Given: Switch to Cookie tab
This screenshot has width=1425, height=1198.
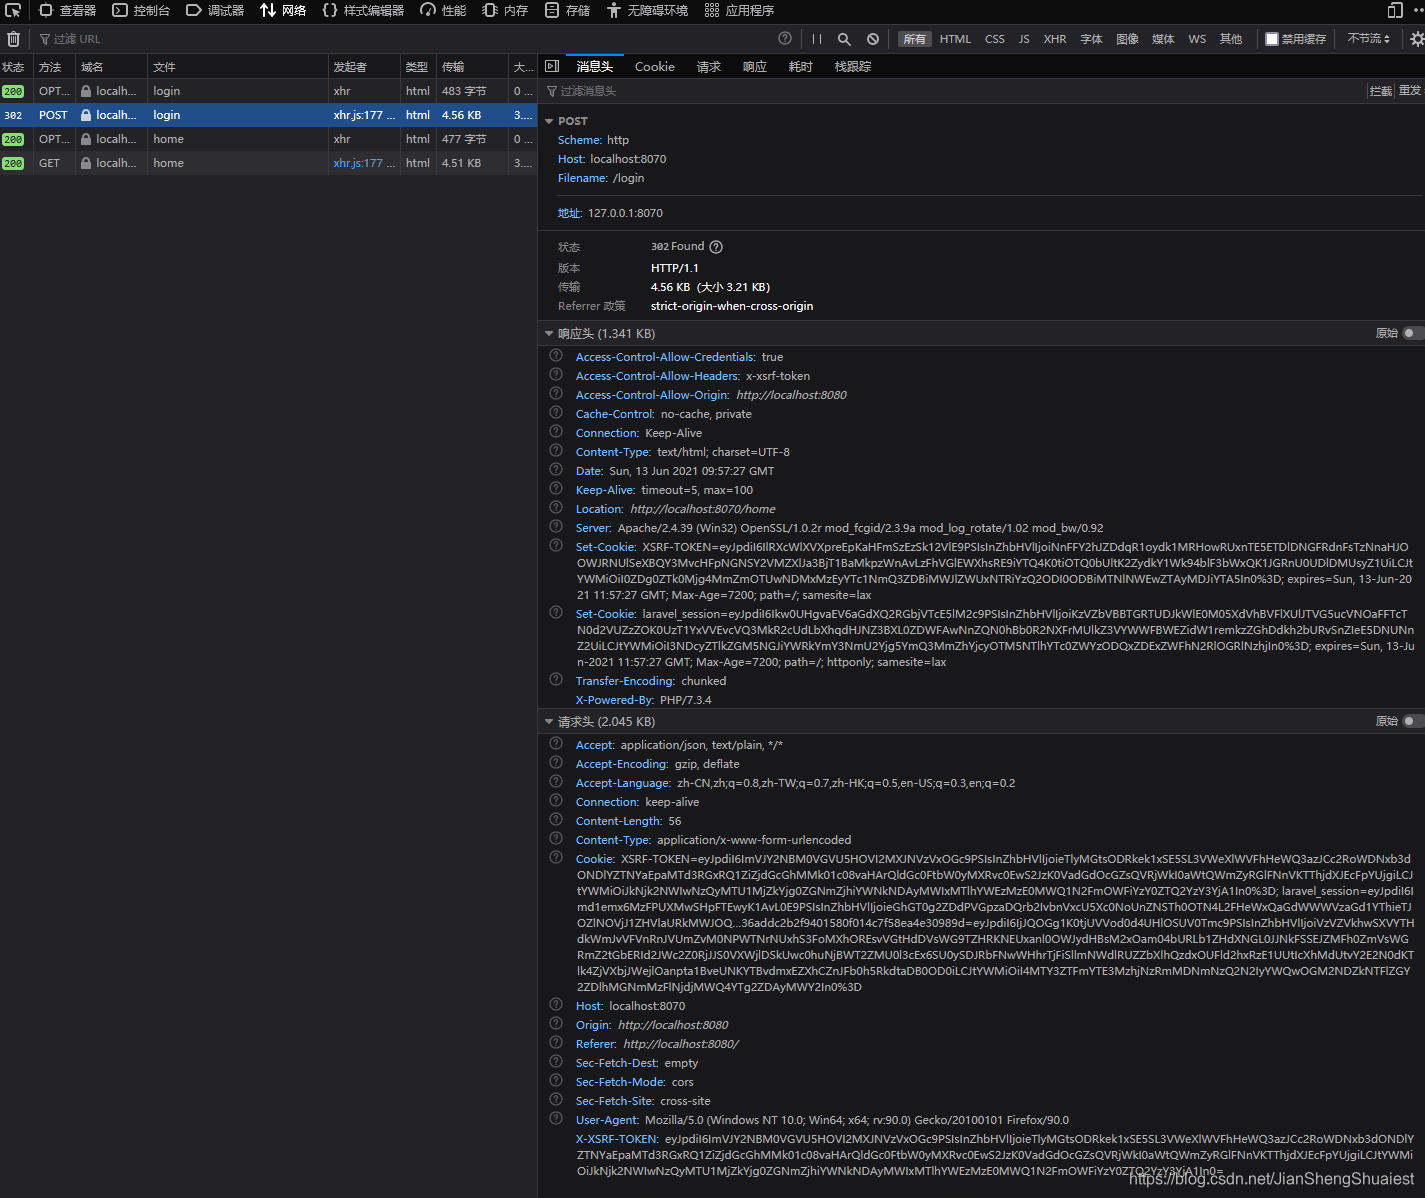Looking at the screenshot, I should click(655, 67).
